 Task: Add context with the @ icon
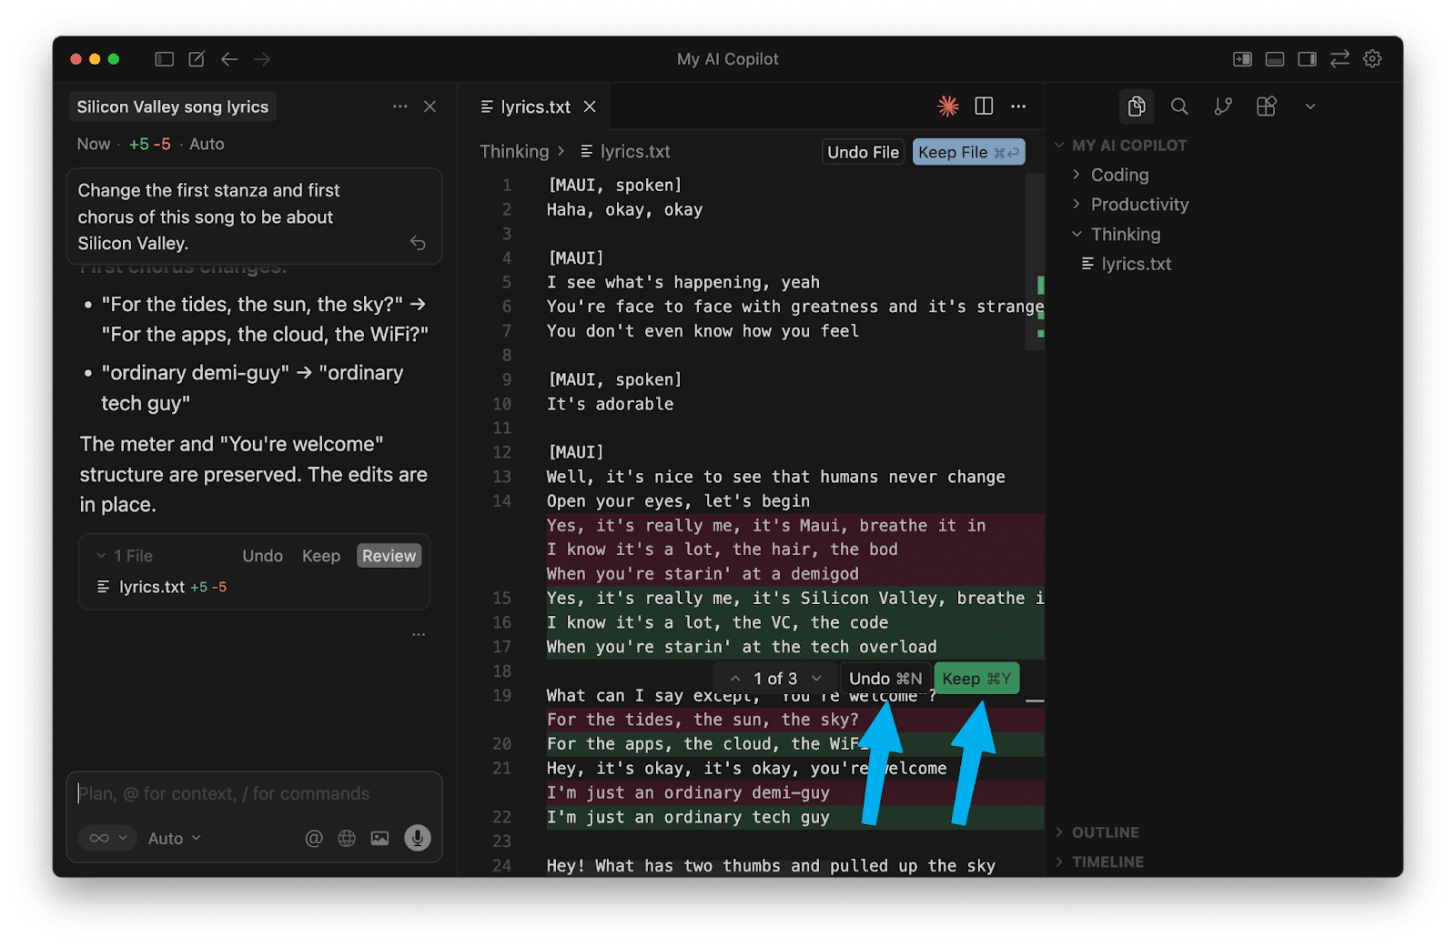[x=314, y=838]
